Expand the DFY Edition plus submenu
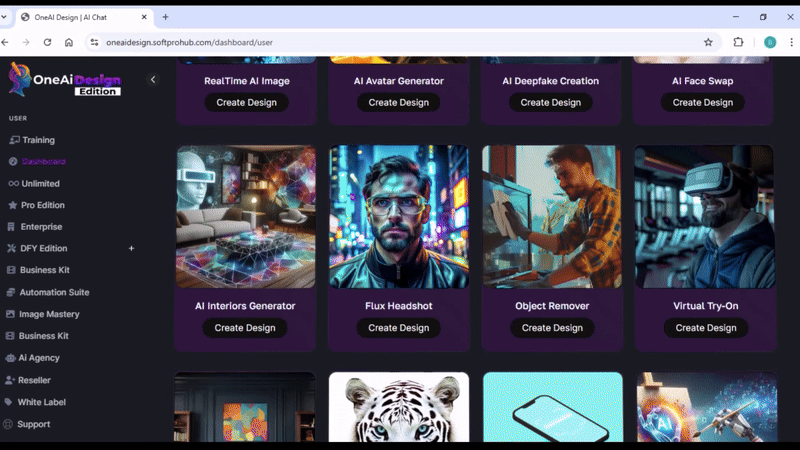This screenshot has width=800, height=450. [131, 248]
